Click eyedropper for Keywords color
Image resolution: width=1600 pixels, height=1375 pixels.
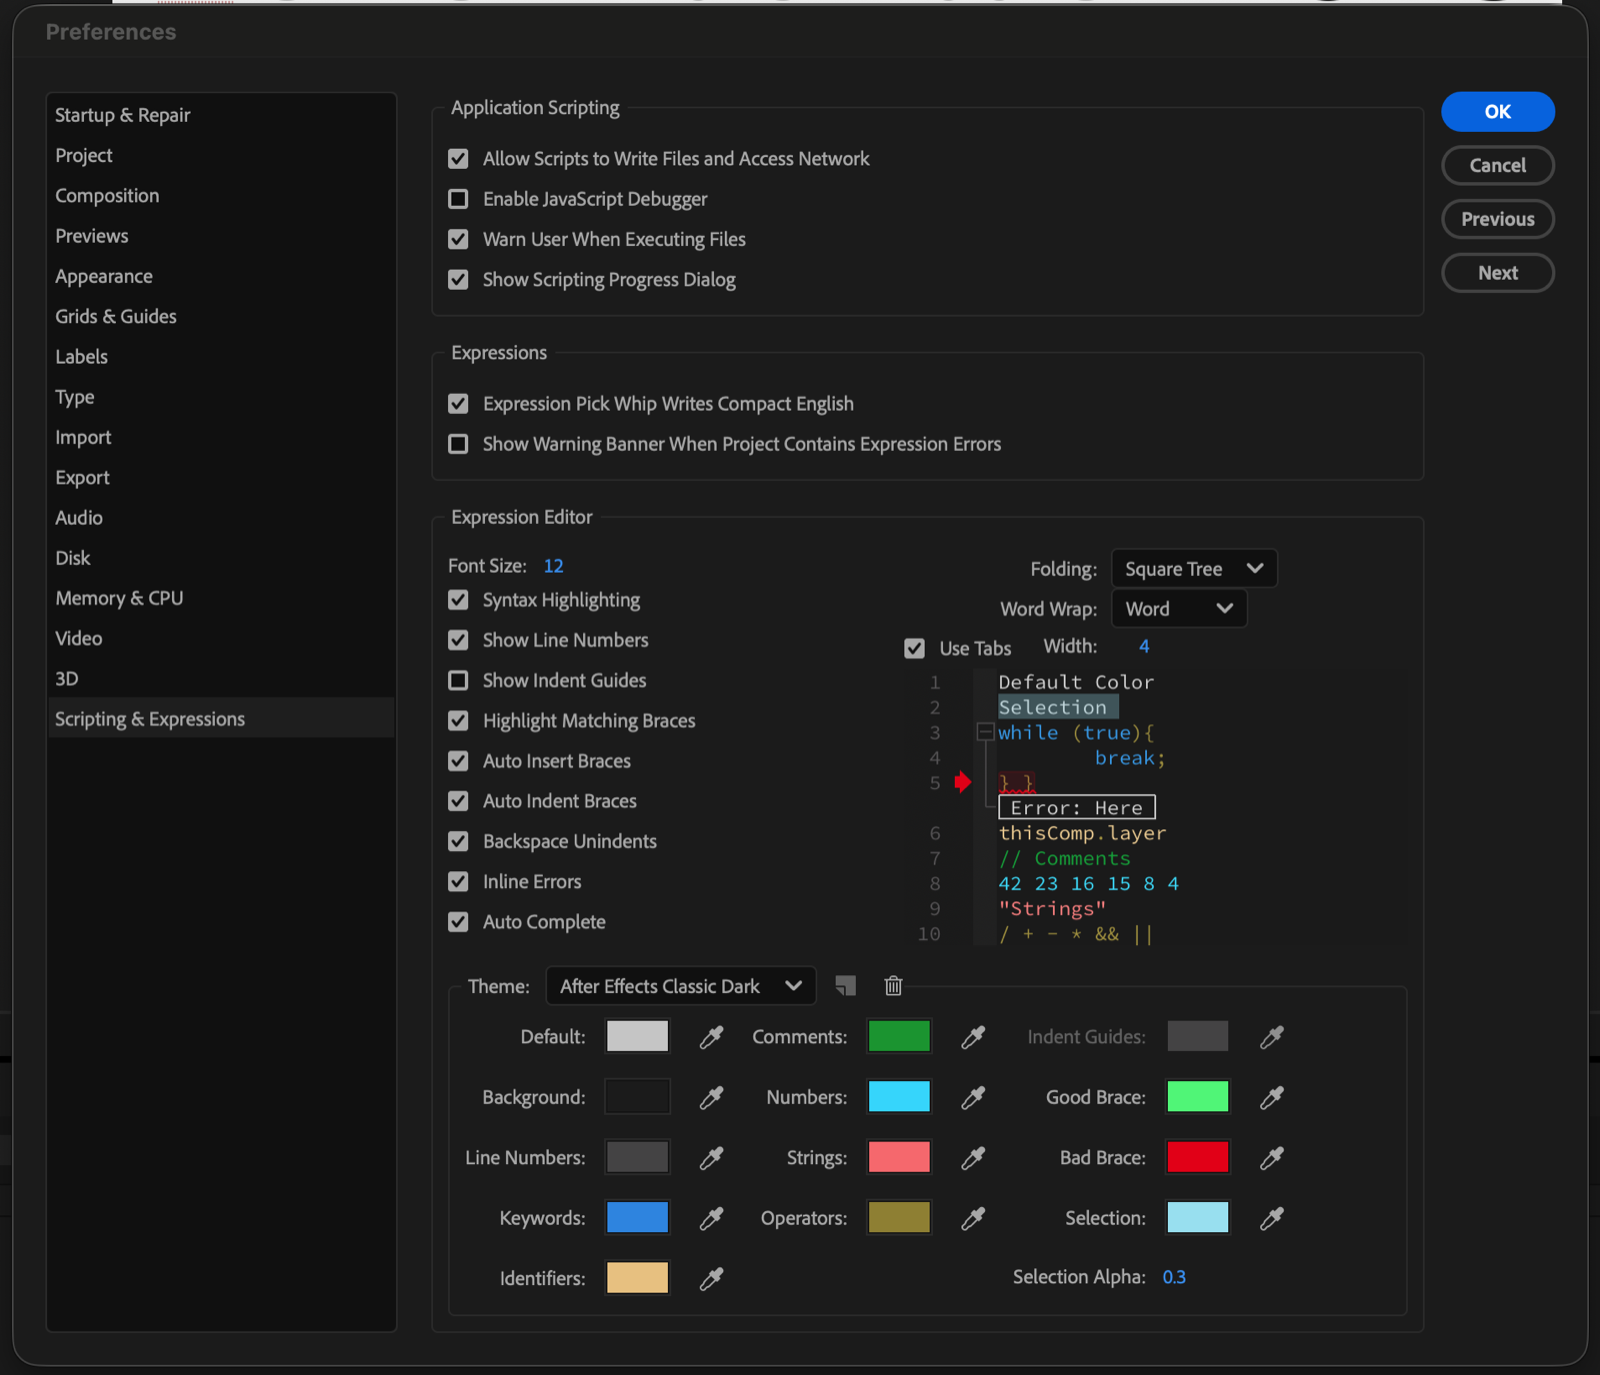(x=711, y=1218)
